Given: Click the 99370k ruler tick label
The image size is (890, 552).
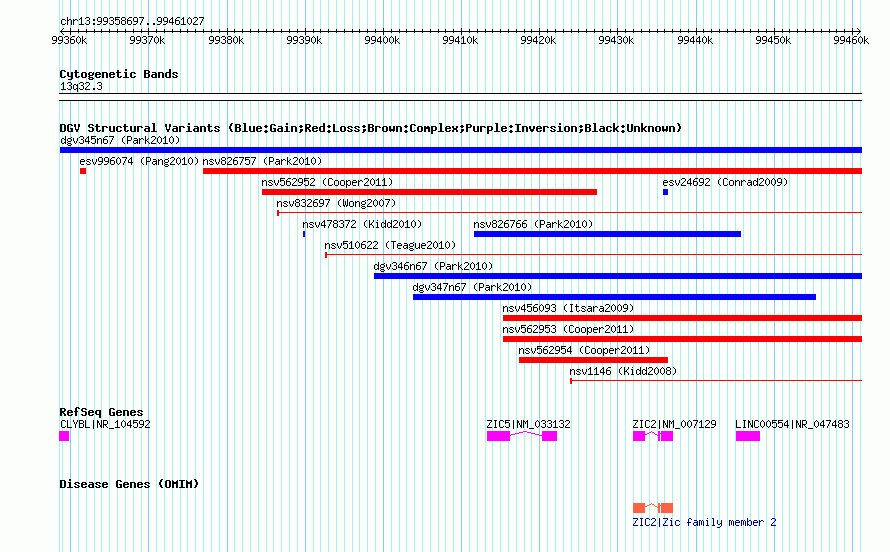Looking at the screenshot, I should pyautogui.click(x=147, y=40).
